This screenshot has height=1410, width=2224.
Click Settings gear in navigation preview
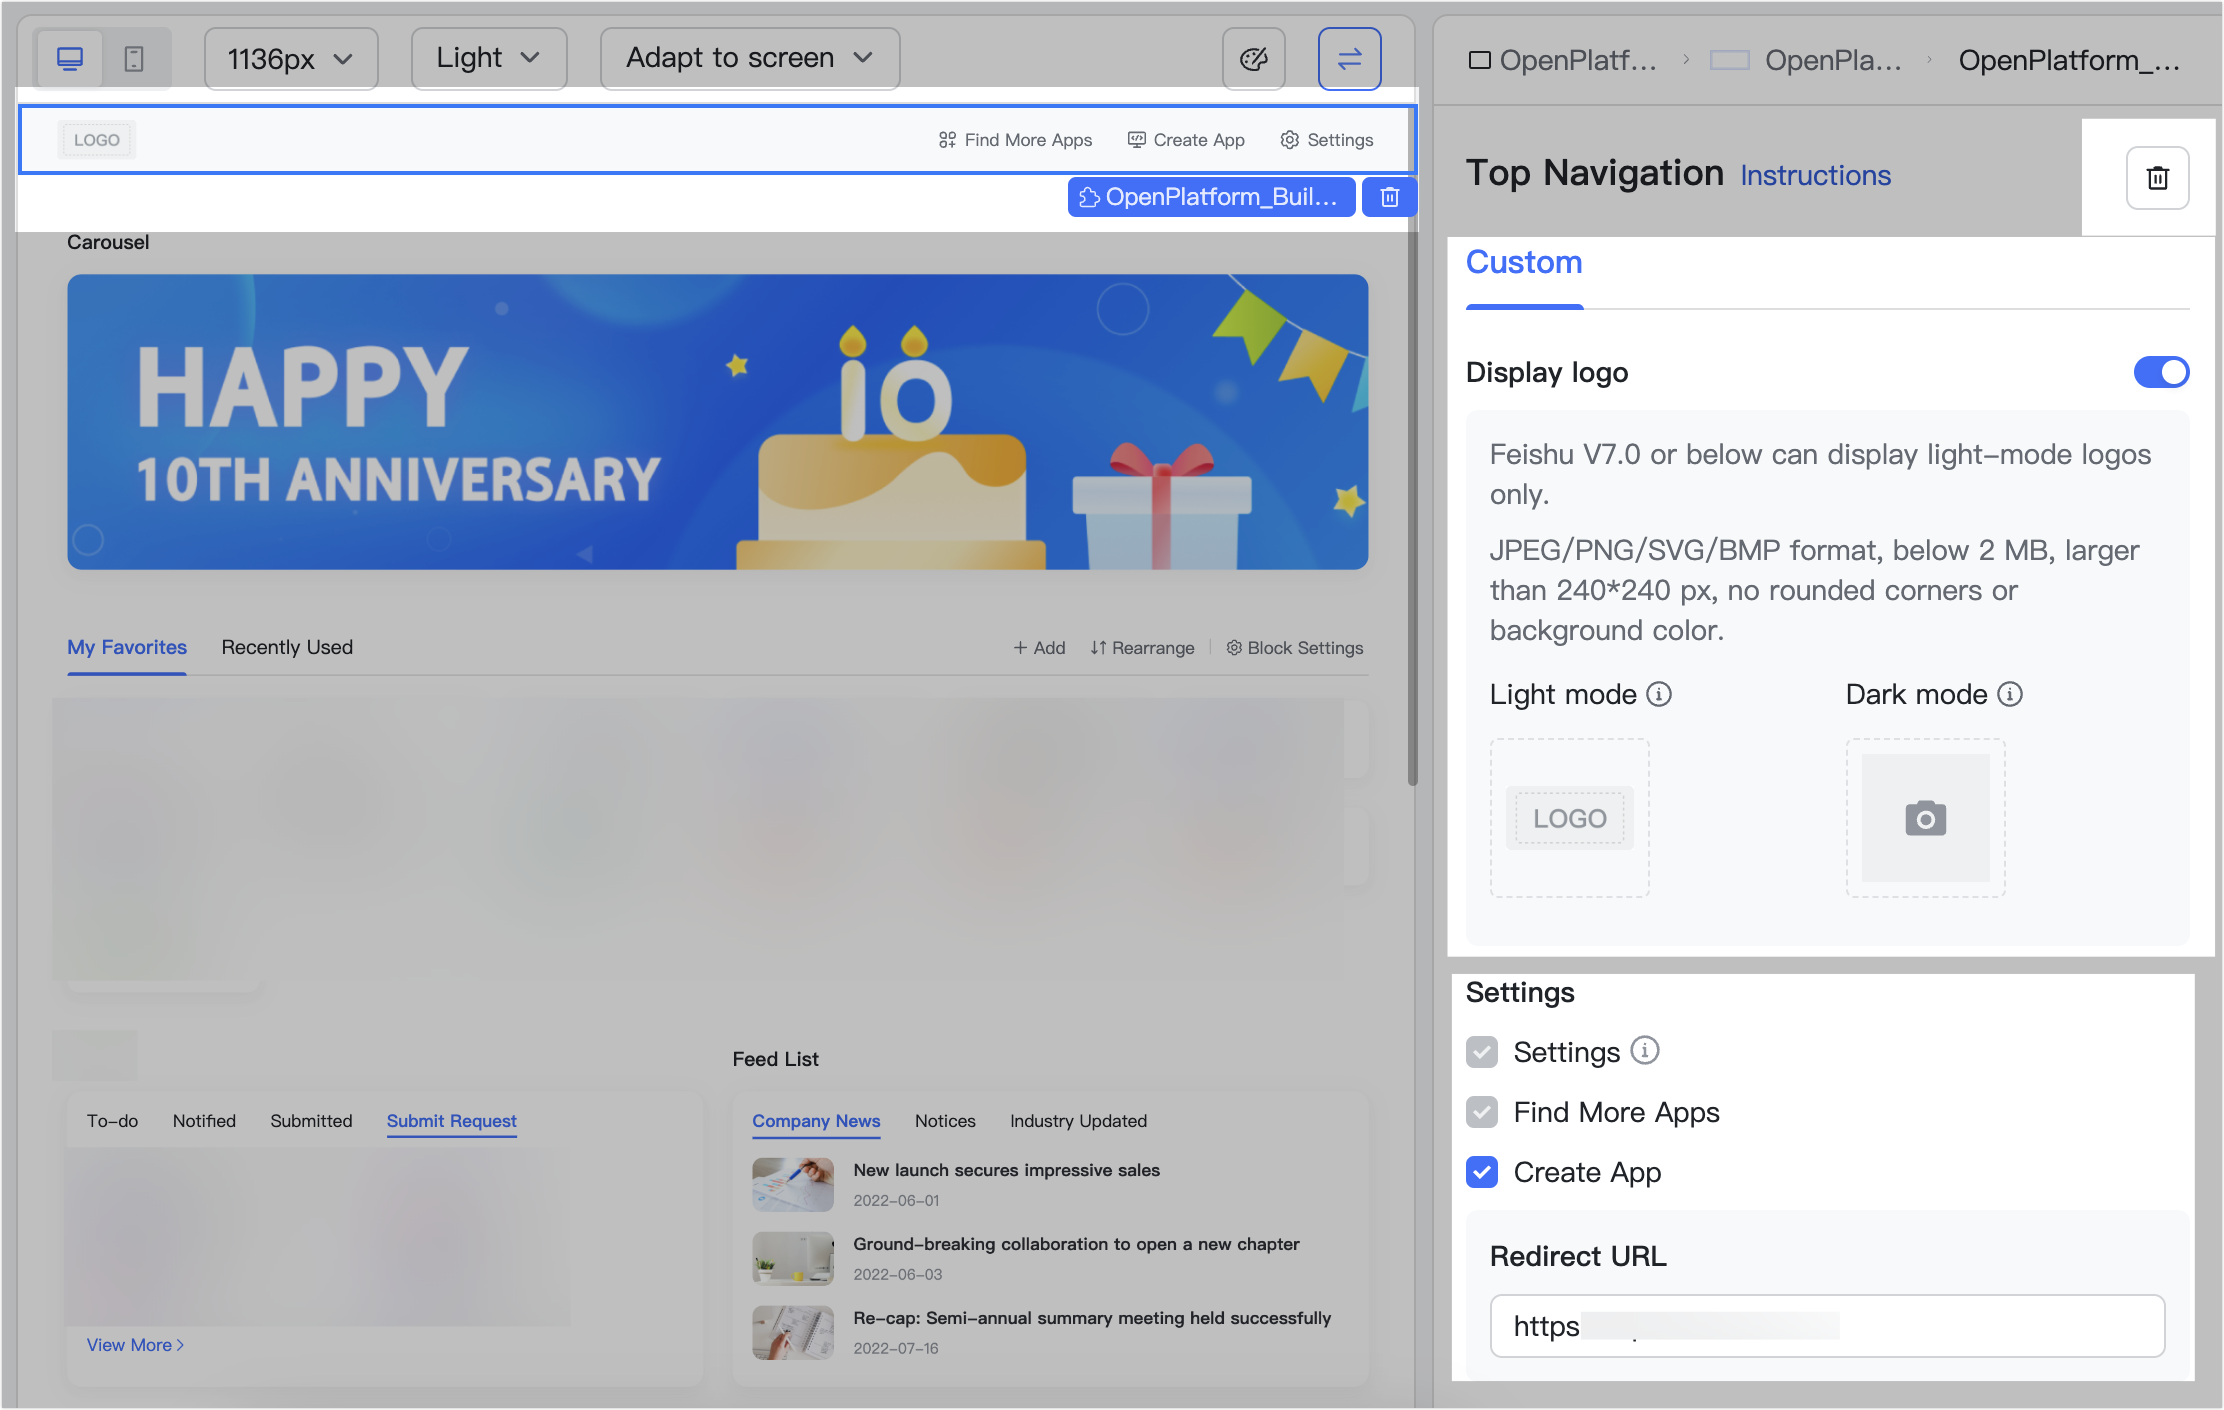tap(1327, 140)
